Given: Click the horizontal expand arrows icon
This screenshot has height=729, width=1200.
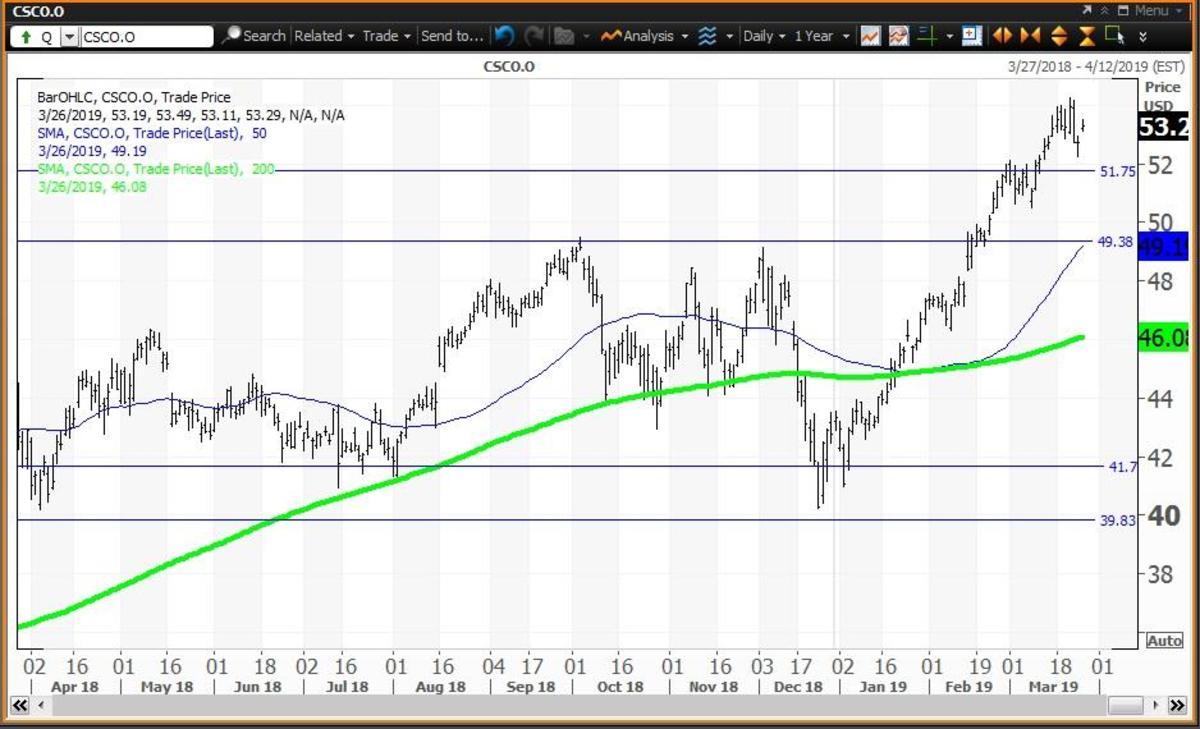Looking at the screenshot, I should (x=1002, y=36).
